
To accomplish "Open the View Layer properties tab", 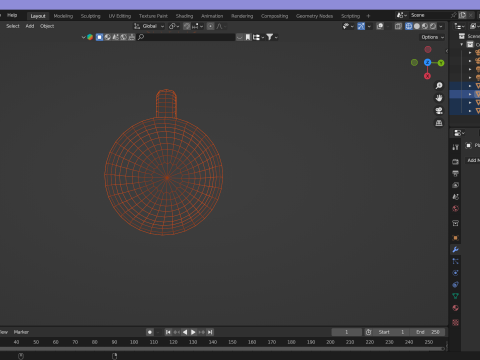I will coord(455,185).
